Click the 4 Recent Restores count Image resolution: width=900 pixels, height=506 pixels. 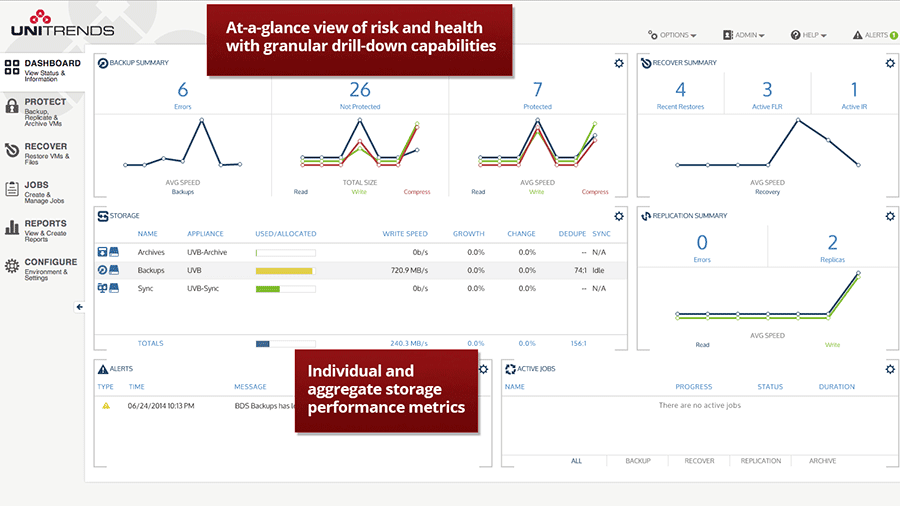[680, 89]
